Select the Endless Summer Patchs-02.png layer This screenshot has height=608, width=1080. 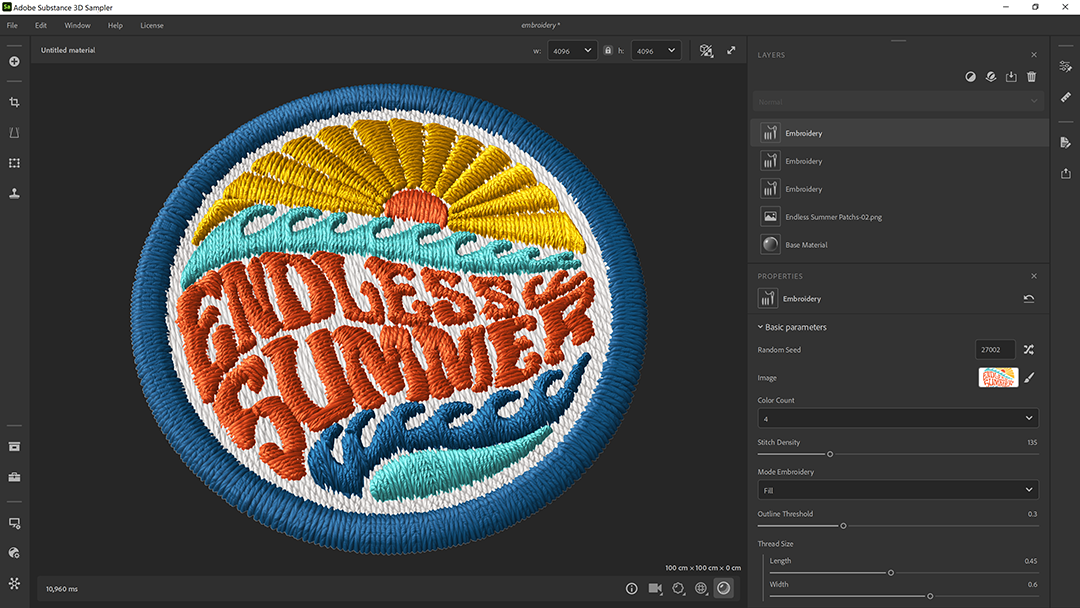[x=833, y=217]
